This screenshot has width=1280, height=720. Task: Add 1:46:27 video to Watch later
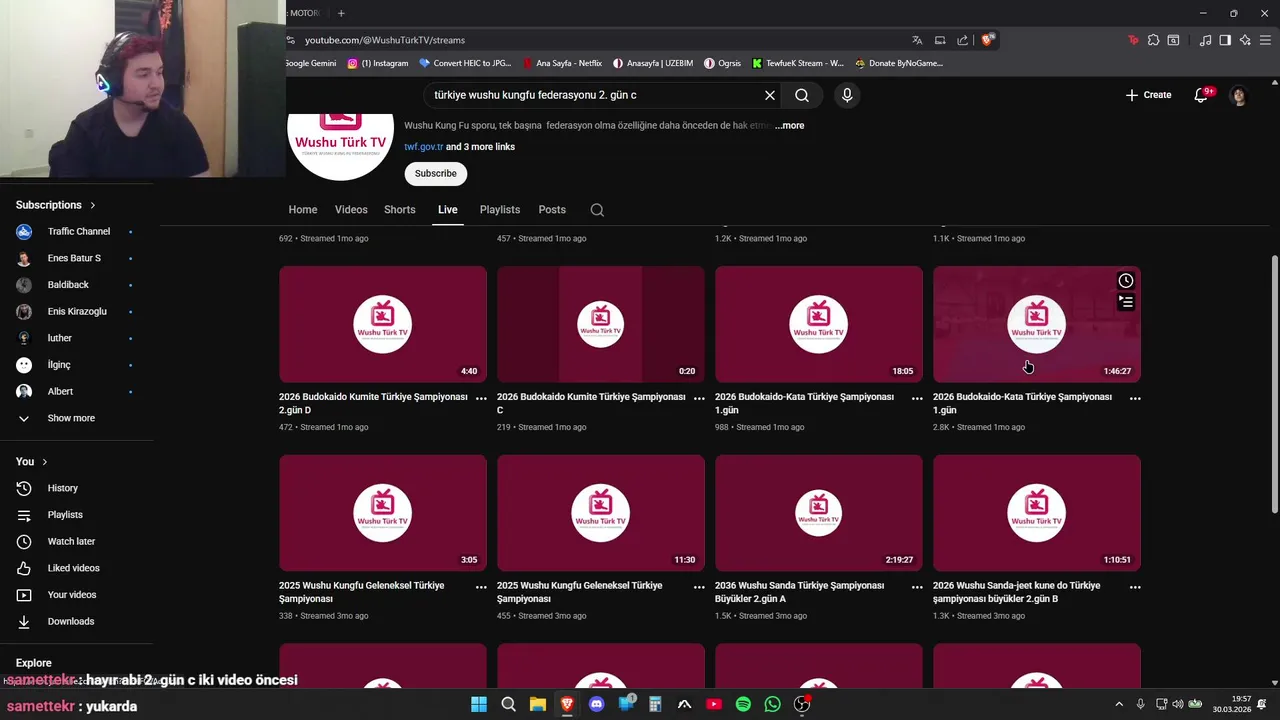pyautogui.click(x=1126, y=281)
